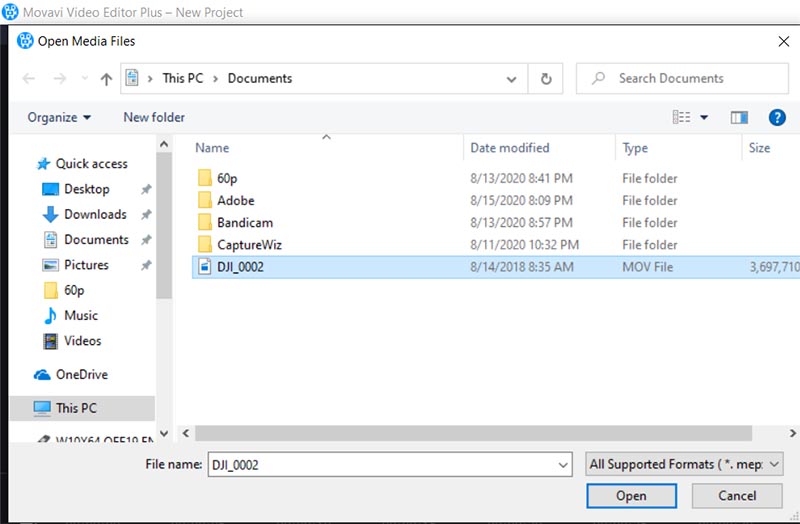The height and width of the screenshot is (524, 800).
Task: Select Quick access in navigation pane
Action: coord(82,164)
